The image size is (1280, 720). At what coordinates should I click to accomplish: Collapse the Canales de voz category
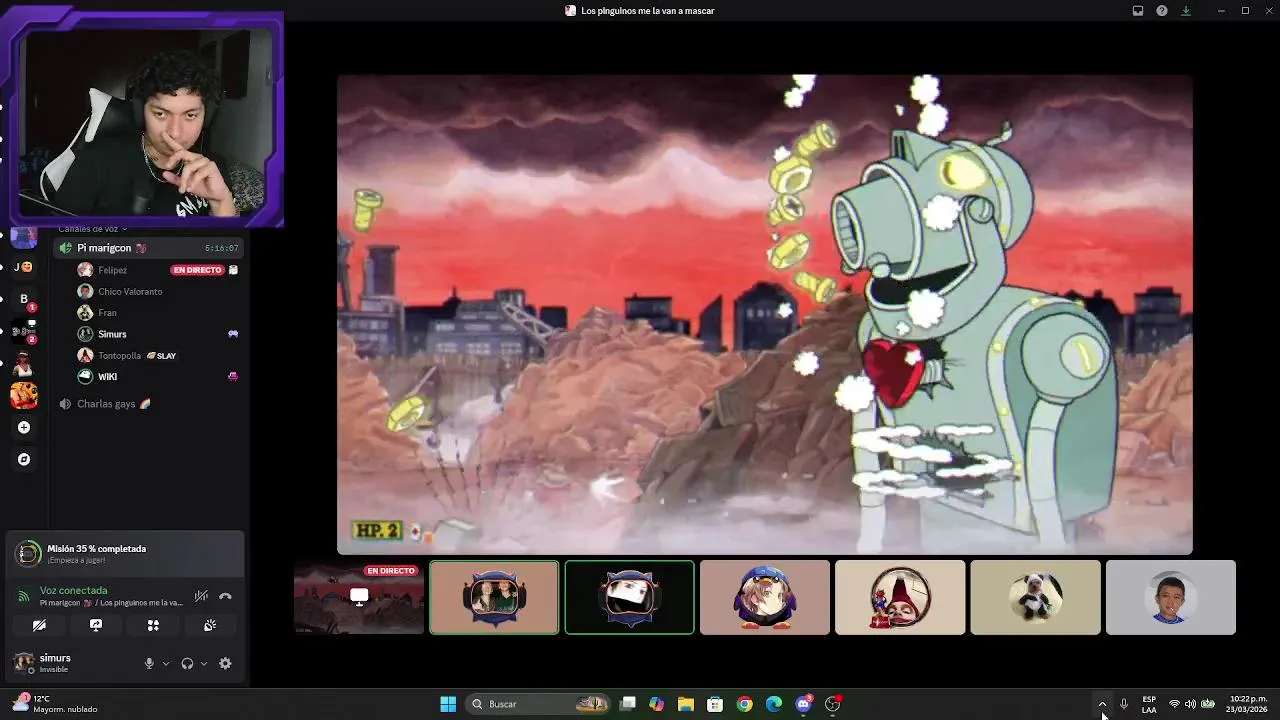click(x=92, y=229)
